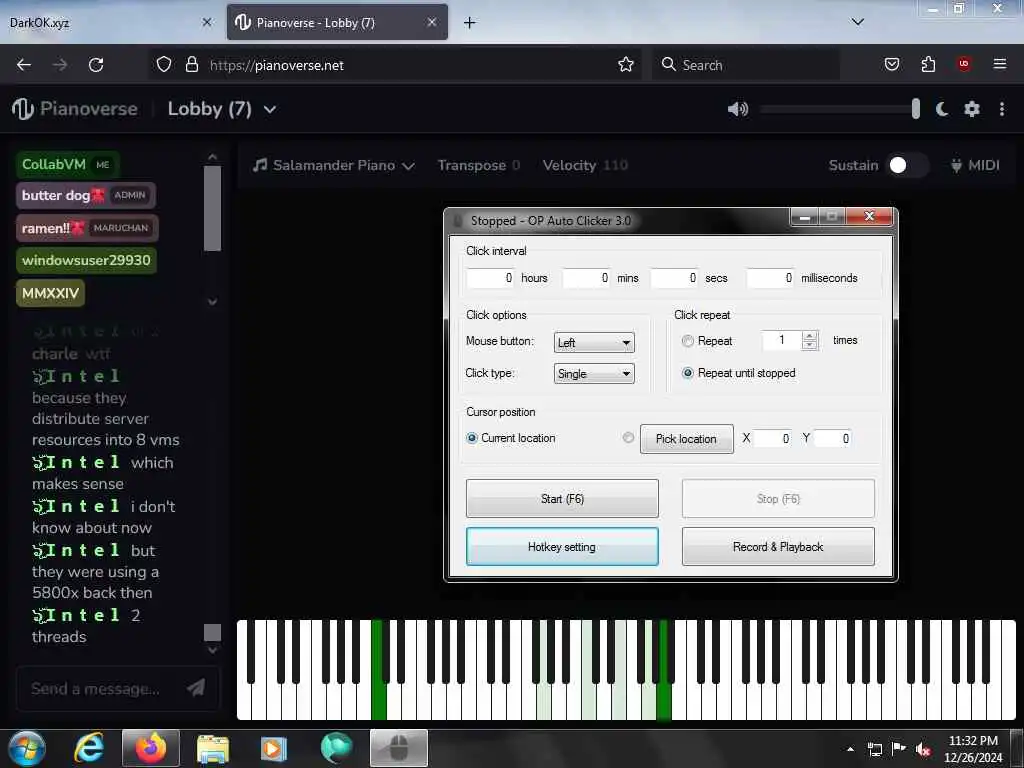Adjust the Pianoverse volume slider

pos(839,109)
